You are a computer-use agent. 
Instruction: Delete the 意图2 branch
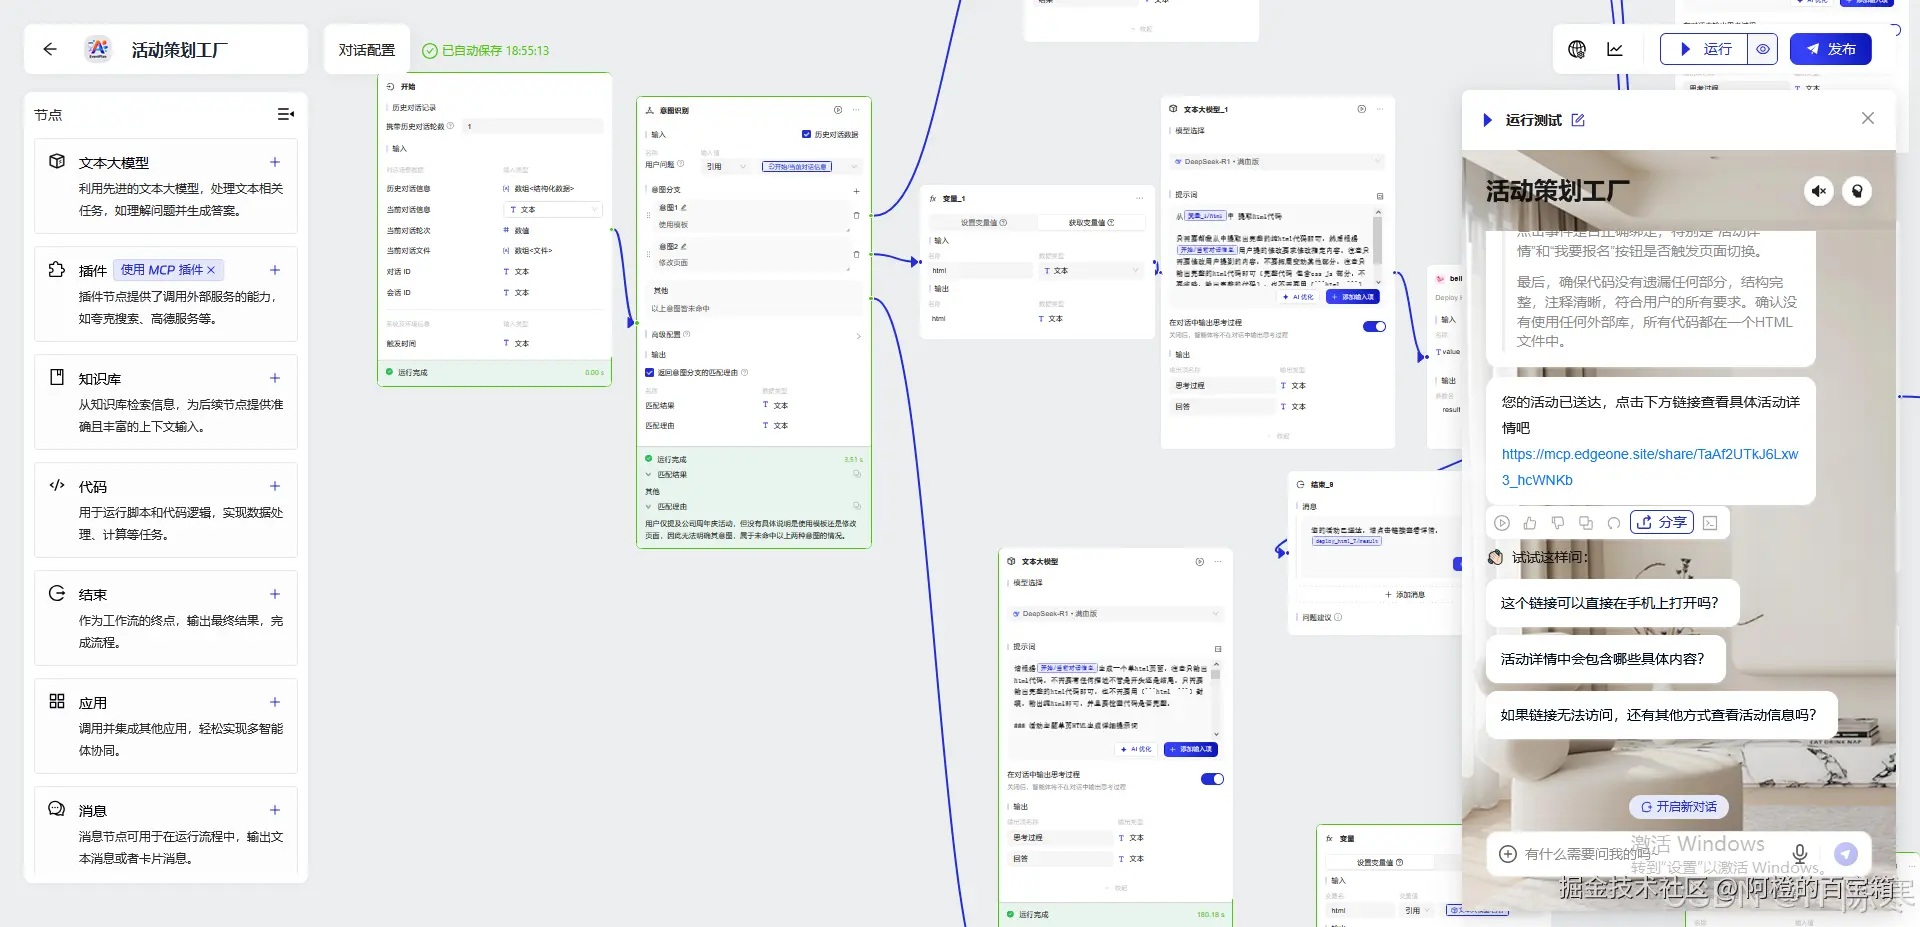(856, 254)
